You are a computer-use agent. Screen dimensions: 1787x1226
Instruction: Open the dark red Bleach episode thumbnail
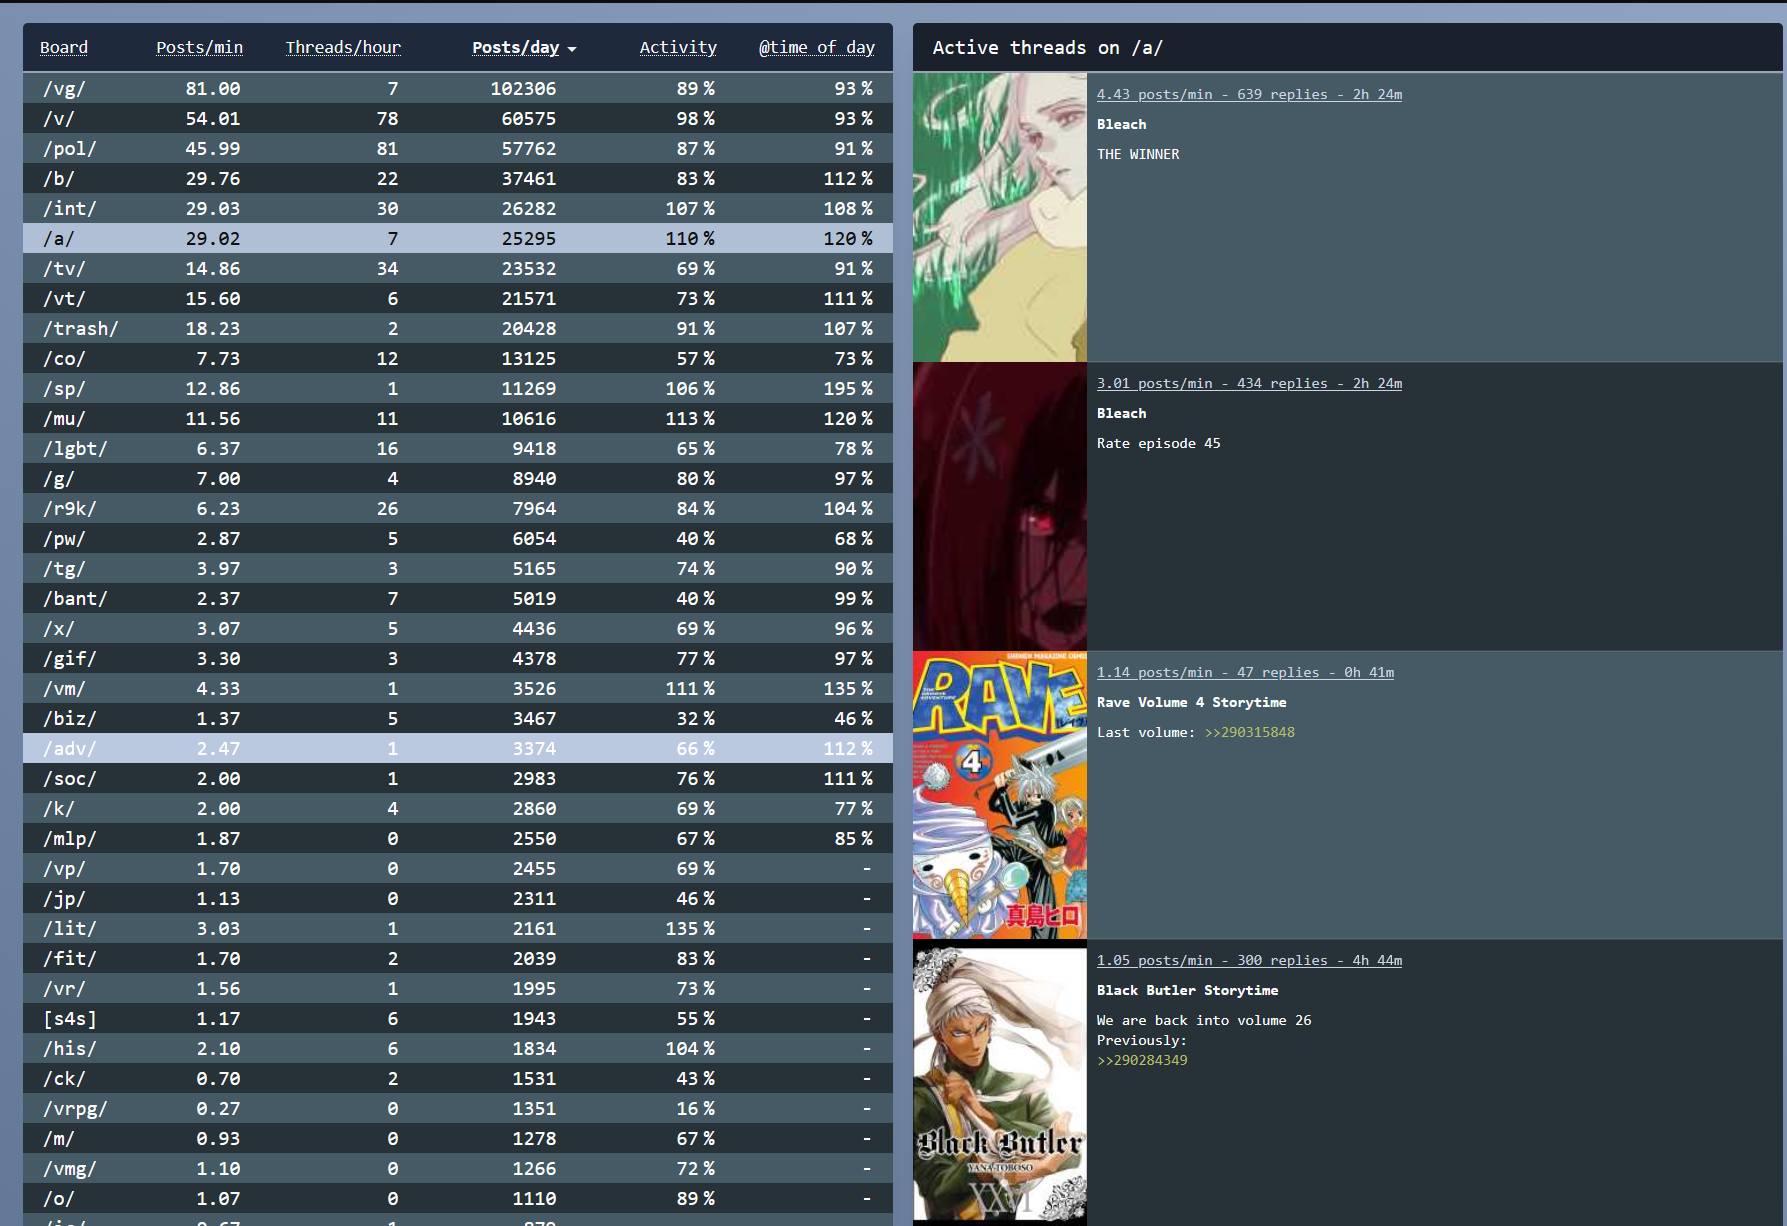click(x=1000, y=506)
